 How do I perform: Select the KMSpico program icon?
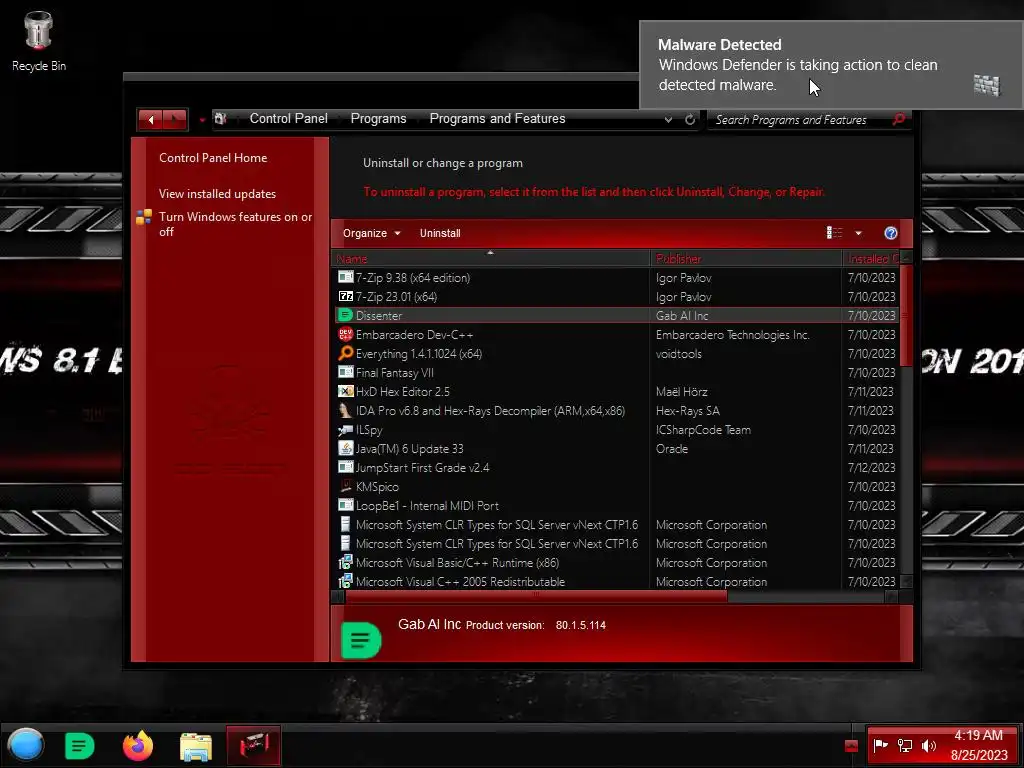pos(345,486)
